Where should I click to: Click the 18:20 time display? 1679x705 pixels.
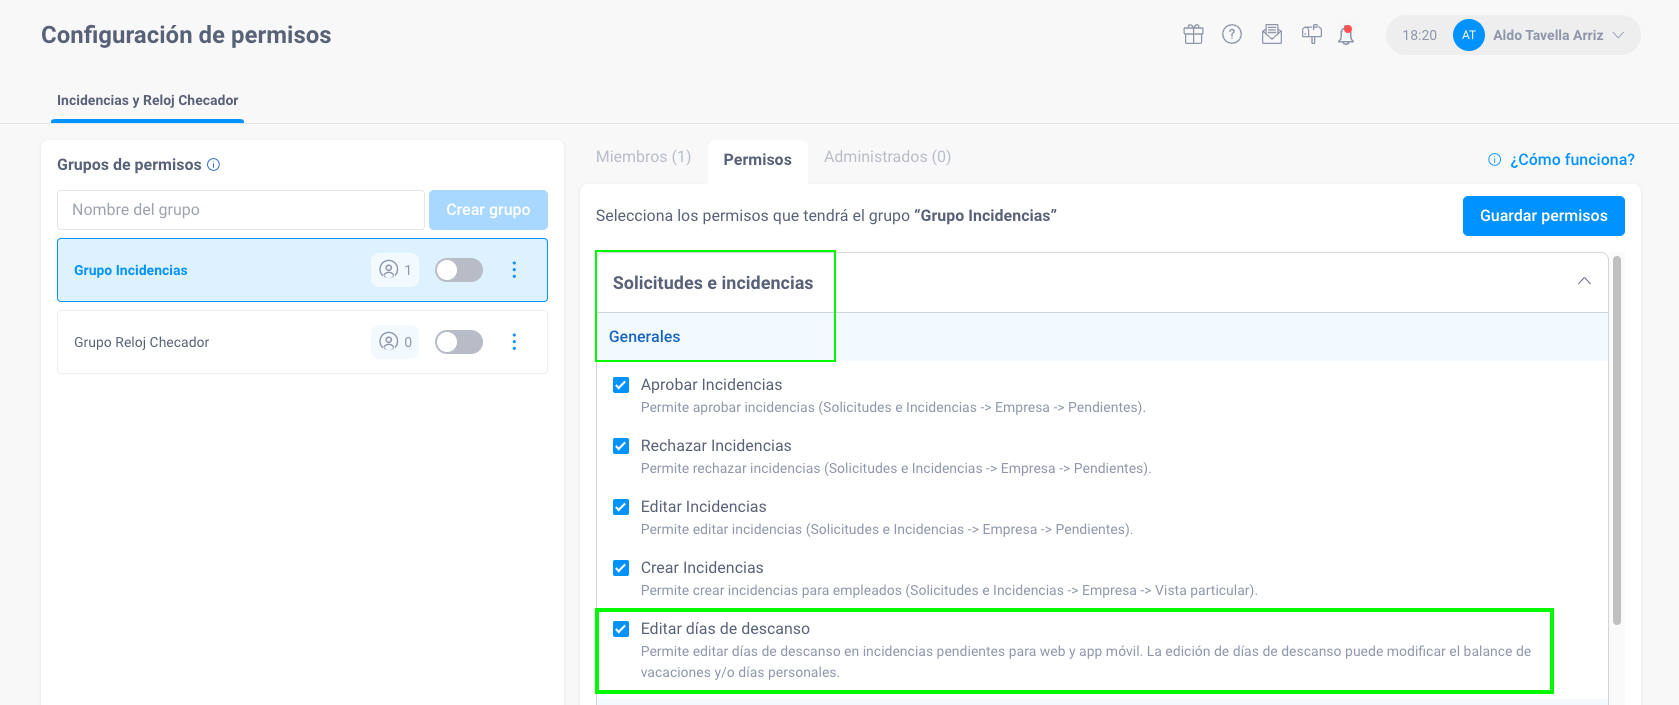1419,35
